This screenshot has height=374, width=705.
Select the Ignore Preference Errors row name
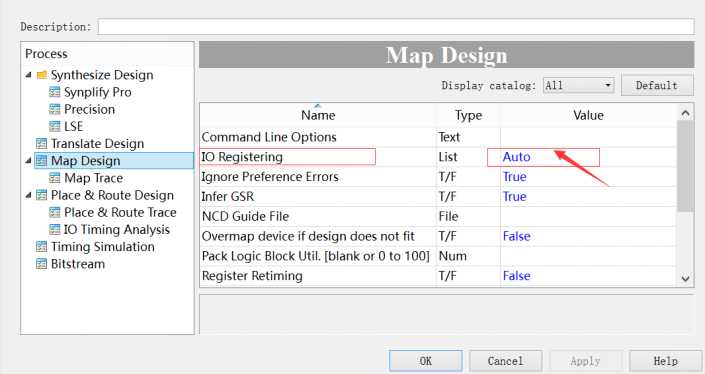pos(270,177)
